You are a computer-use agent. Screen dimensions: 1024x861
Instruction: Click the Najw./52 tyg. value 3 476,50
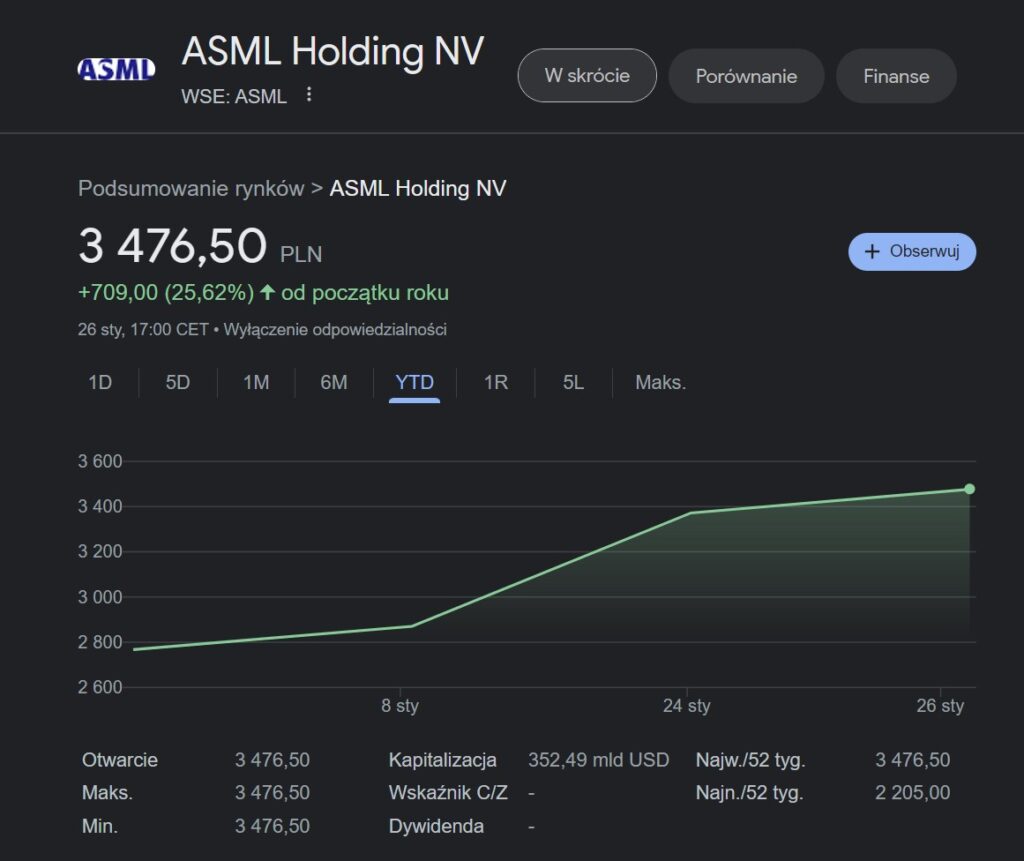coord(912,760)
